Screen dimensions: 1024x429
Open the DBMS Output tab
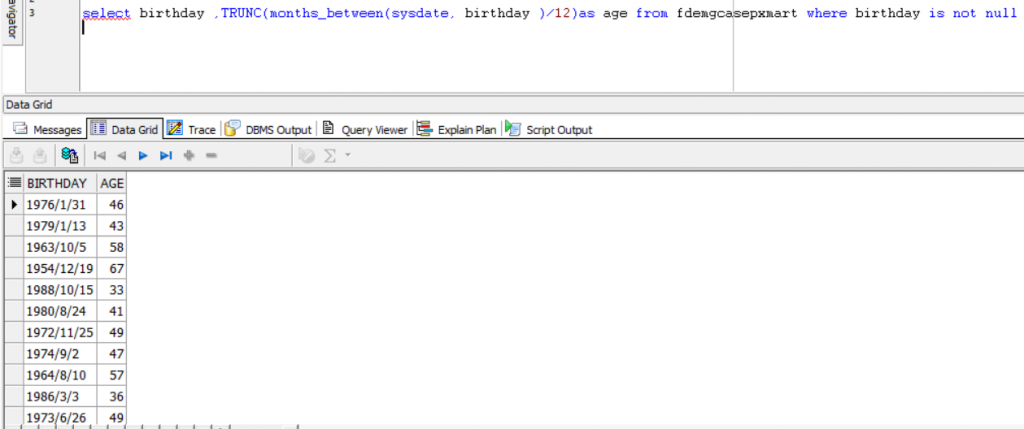(268, 129)
